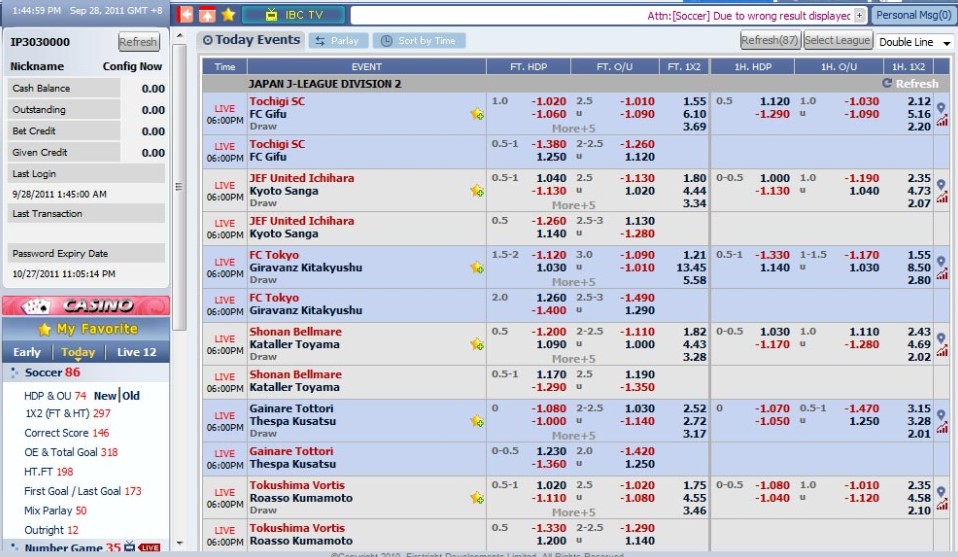The image size is (958, 557).
Task: Expand More+5 for Tochigi SC match
Action: [x=573, y=128]
